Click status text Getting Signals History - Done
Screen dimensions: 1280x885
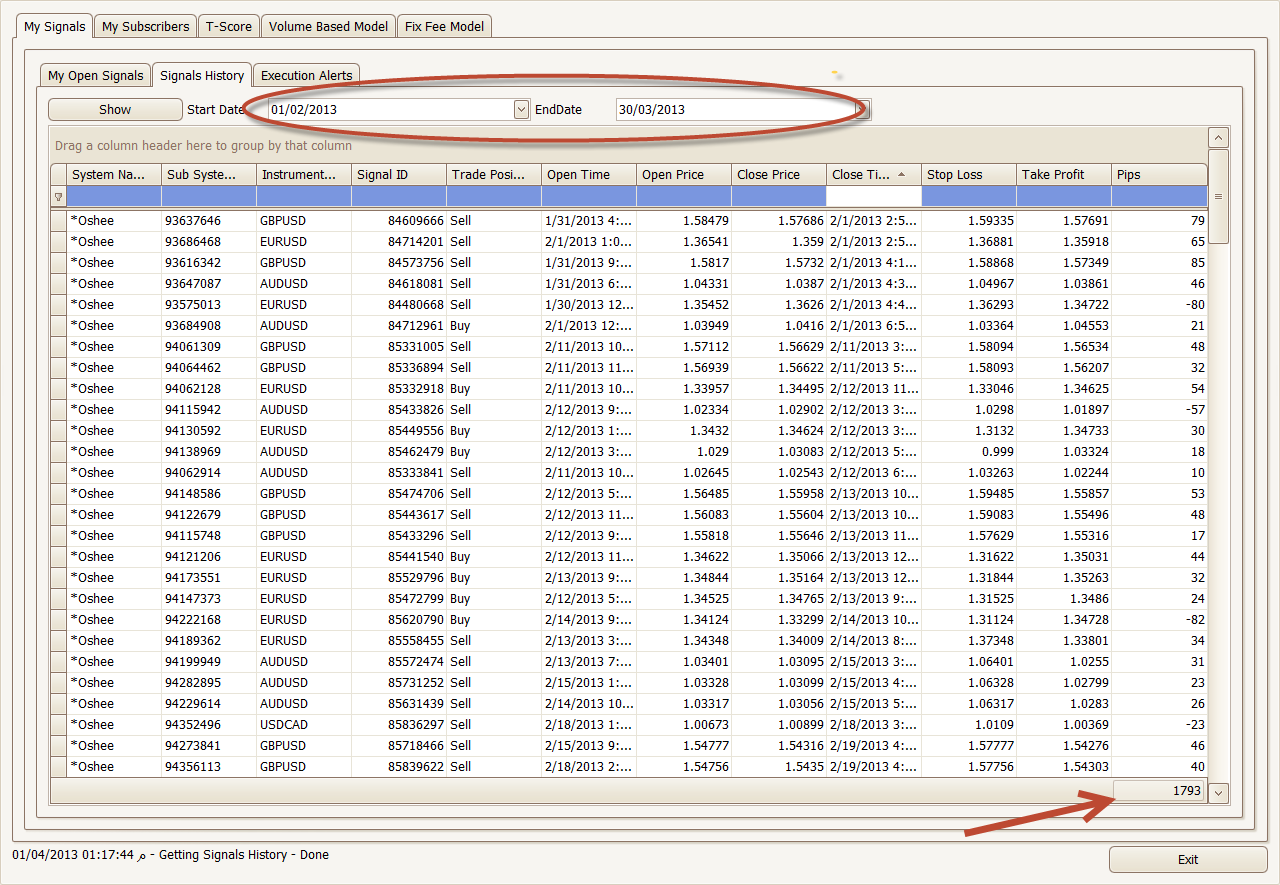243,855
